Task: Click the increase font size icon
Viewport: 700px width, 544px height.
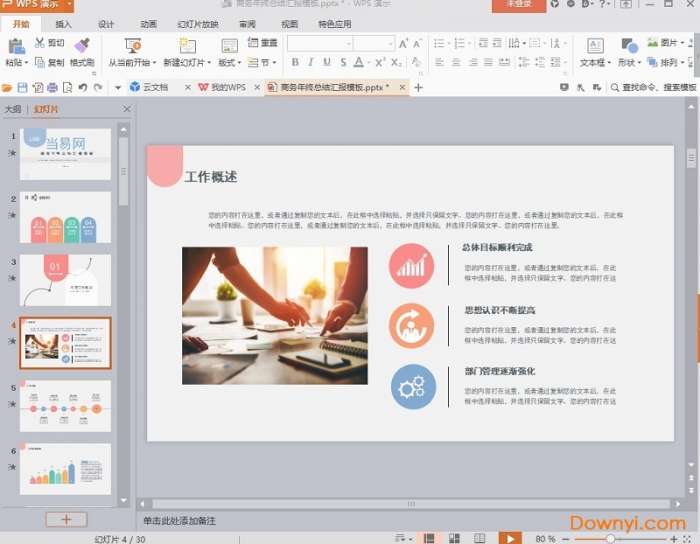Action: pos(404,44)
